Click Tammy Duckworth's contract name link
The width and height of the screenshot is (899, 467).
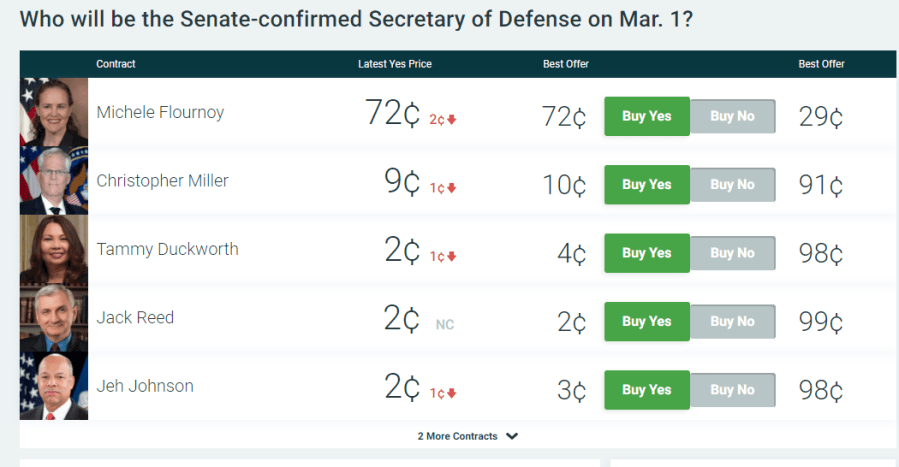[167, 249]
